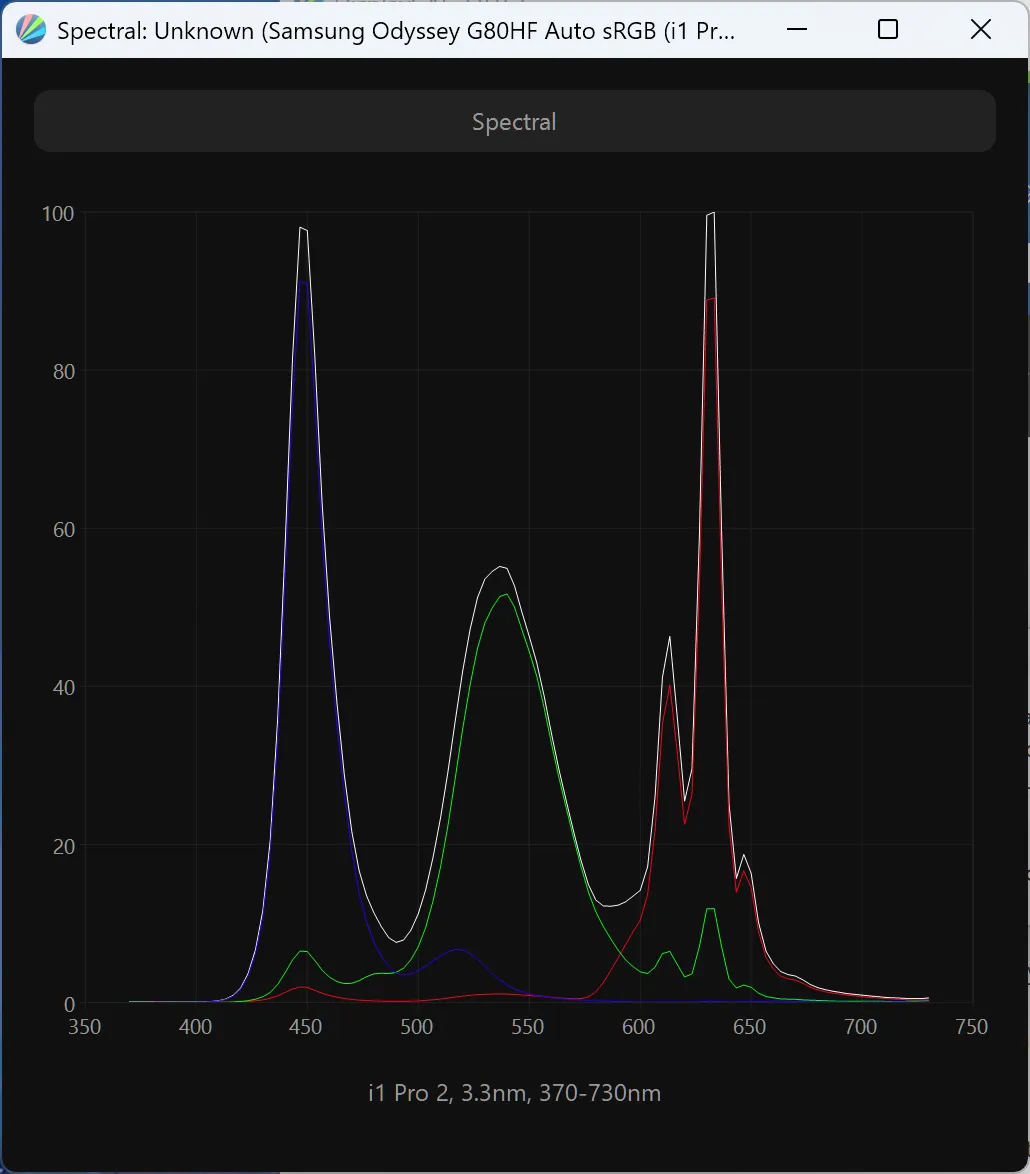Click the app icon in the title bar
This screenshot has height=1174, width=1030.
coord(31,30)
